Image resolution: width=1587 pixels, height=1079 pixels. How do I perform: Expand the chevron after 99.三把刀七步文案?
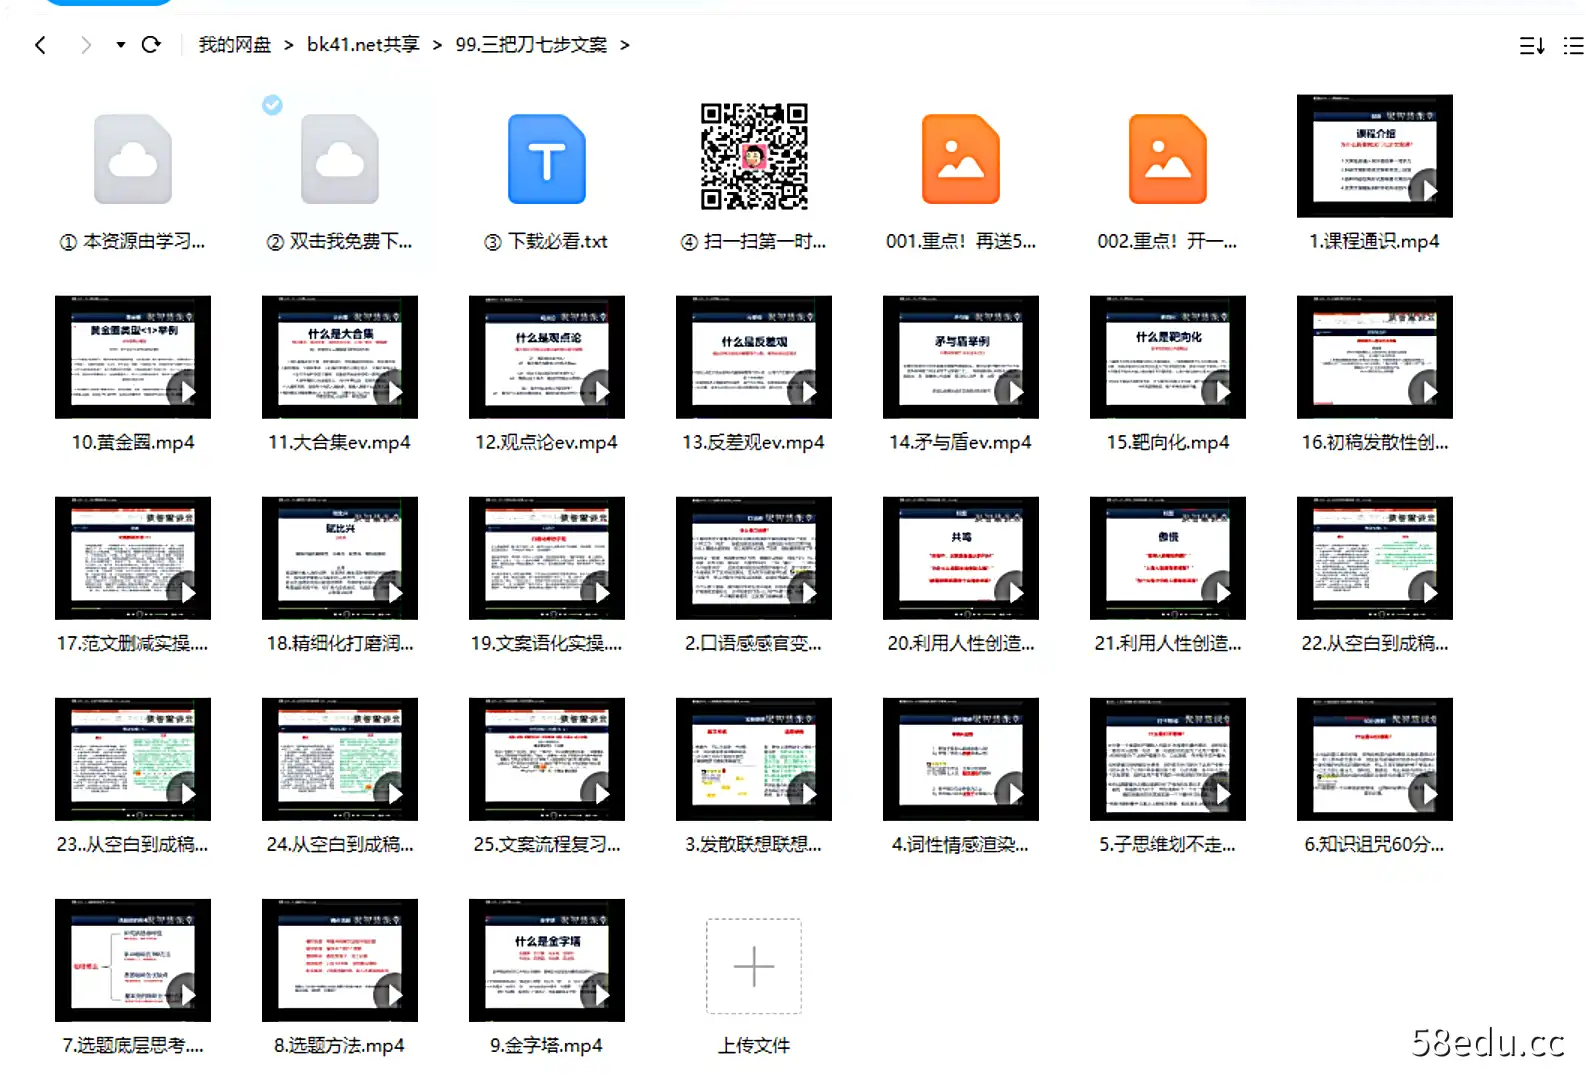(x=625, y=45)
